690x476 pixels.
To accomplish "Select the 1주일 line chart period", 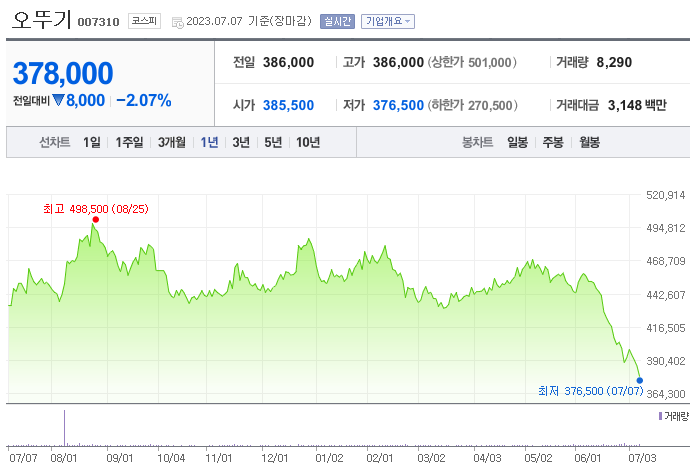I will pos(129,142).
